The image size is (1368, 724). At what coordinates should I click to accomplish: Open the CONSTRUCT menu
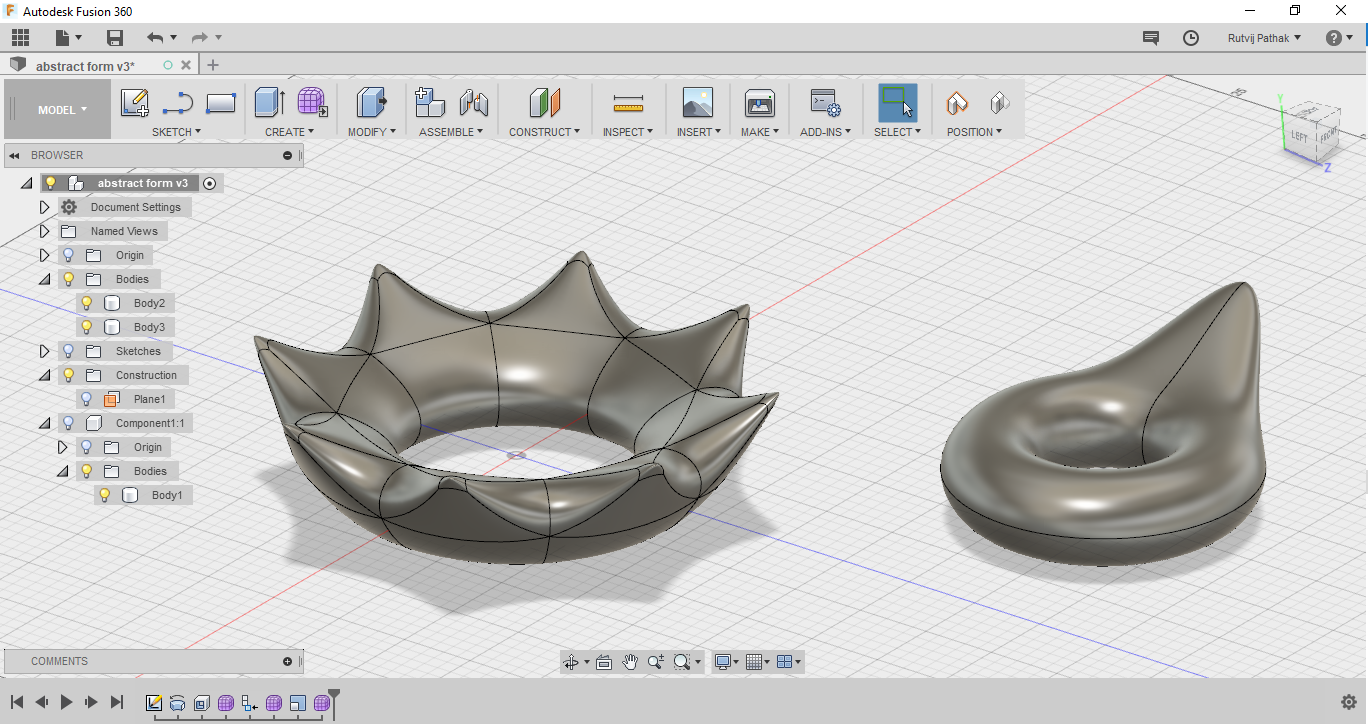[x=544, y=132]
